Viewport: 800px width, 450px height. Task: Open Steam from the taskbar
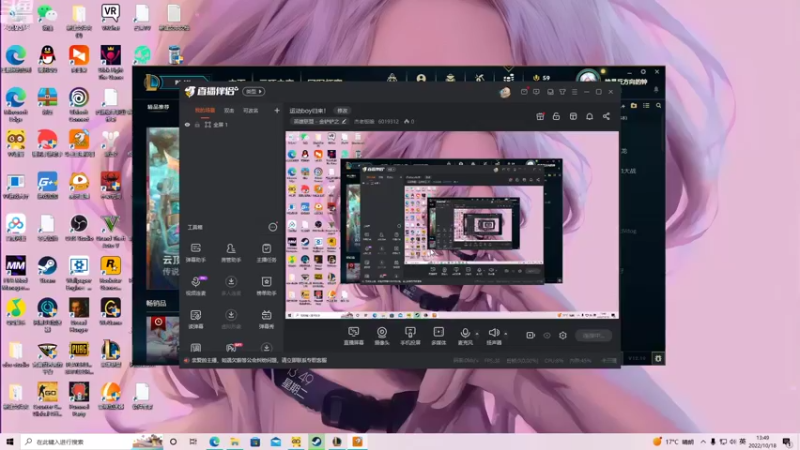tap(316, 441)
